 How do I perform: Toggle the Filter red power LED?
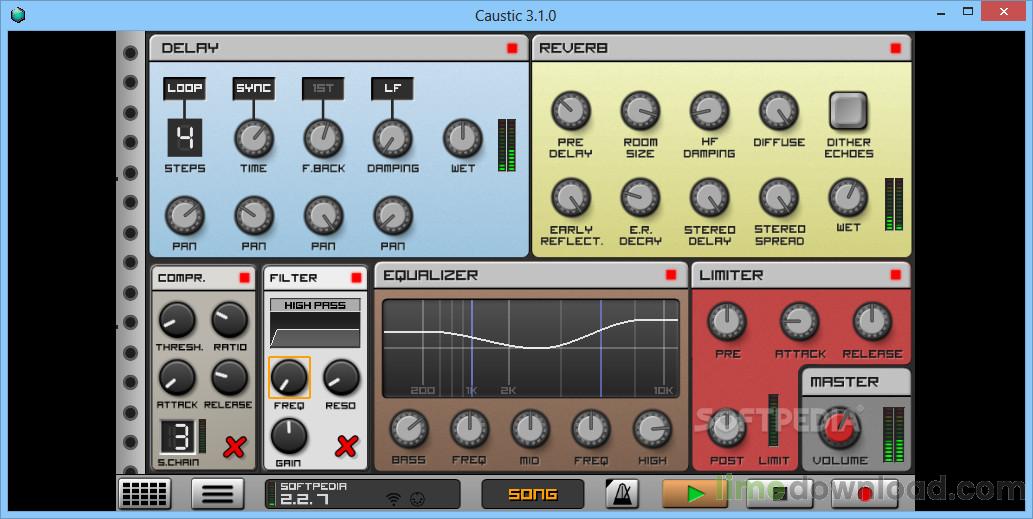356,278
